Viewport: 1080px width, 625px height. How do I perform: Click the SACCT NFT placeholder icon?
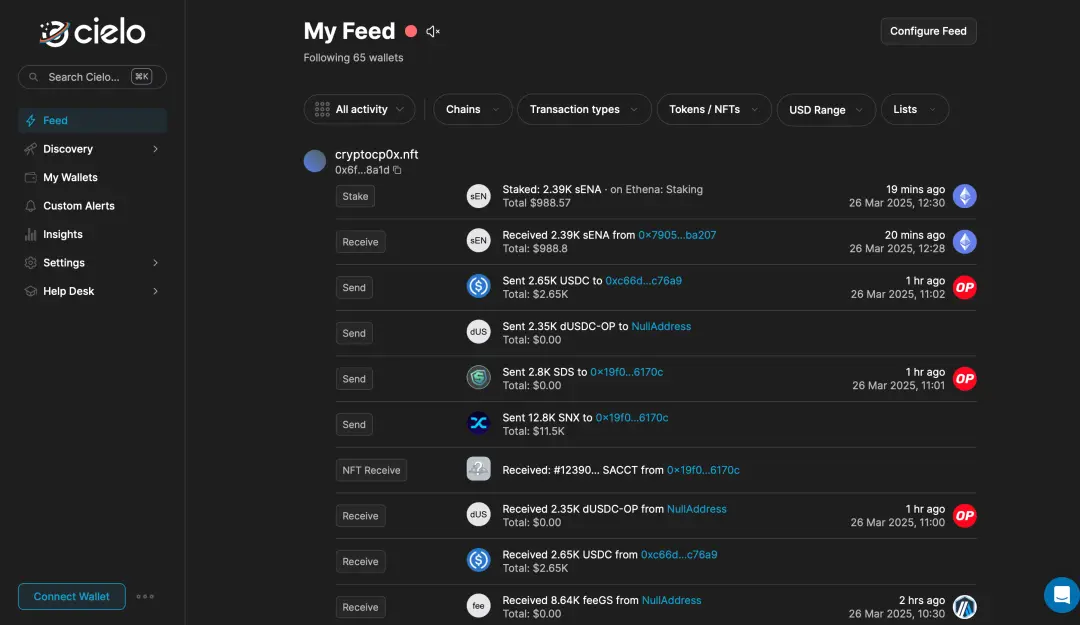(x=478, y=470)
